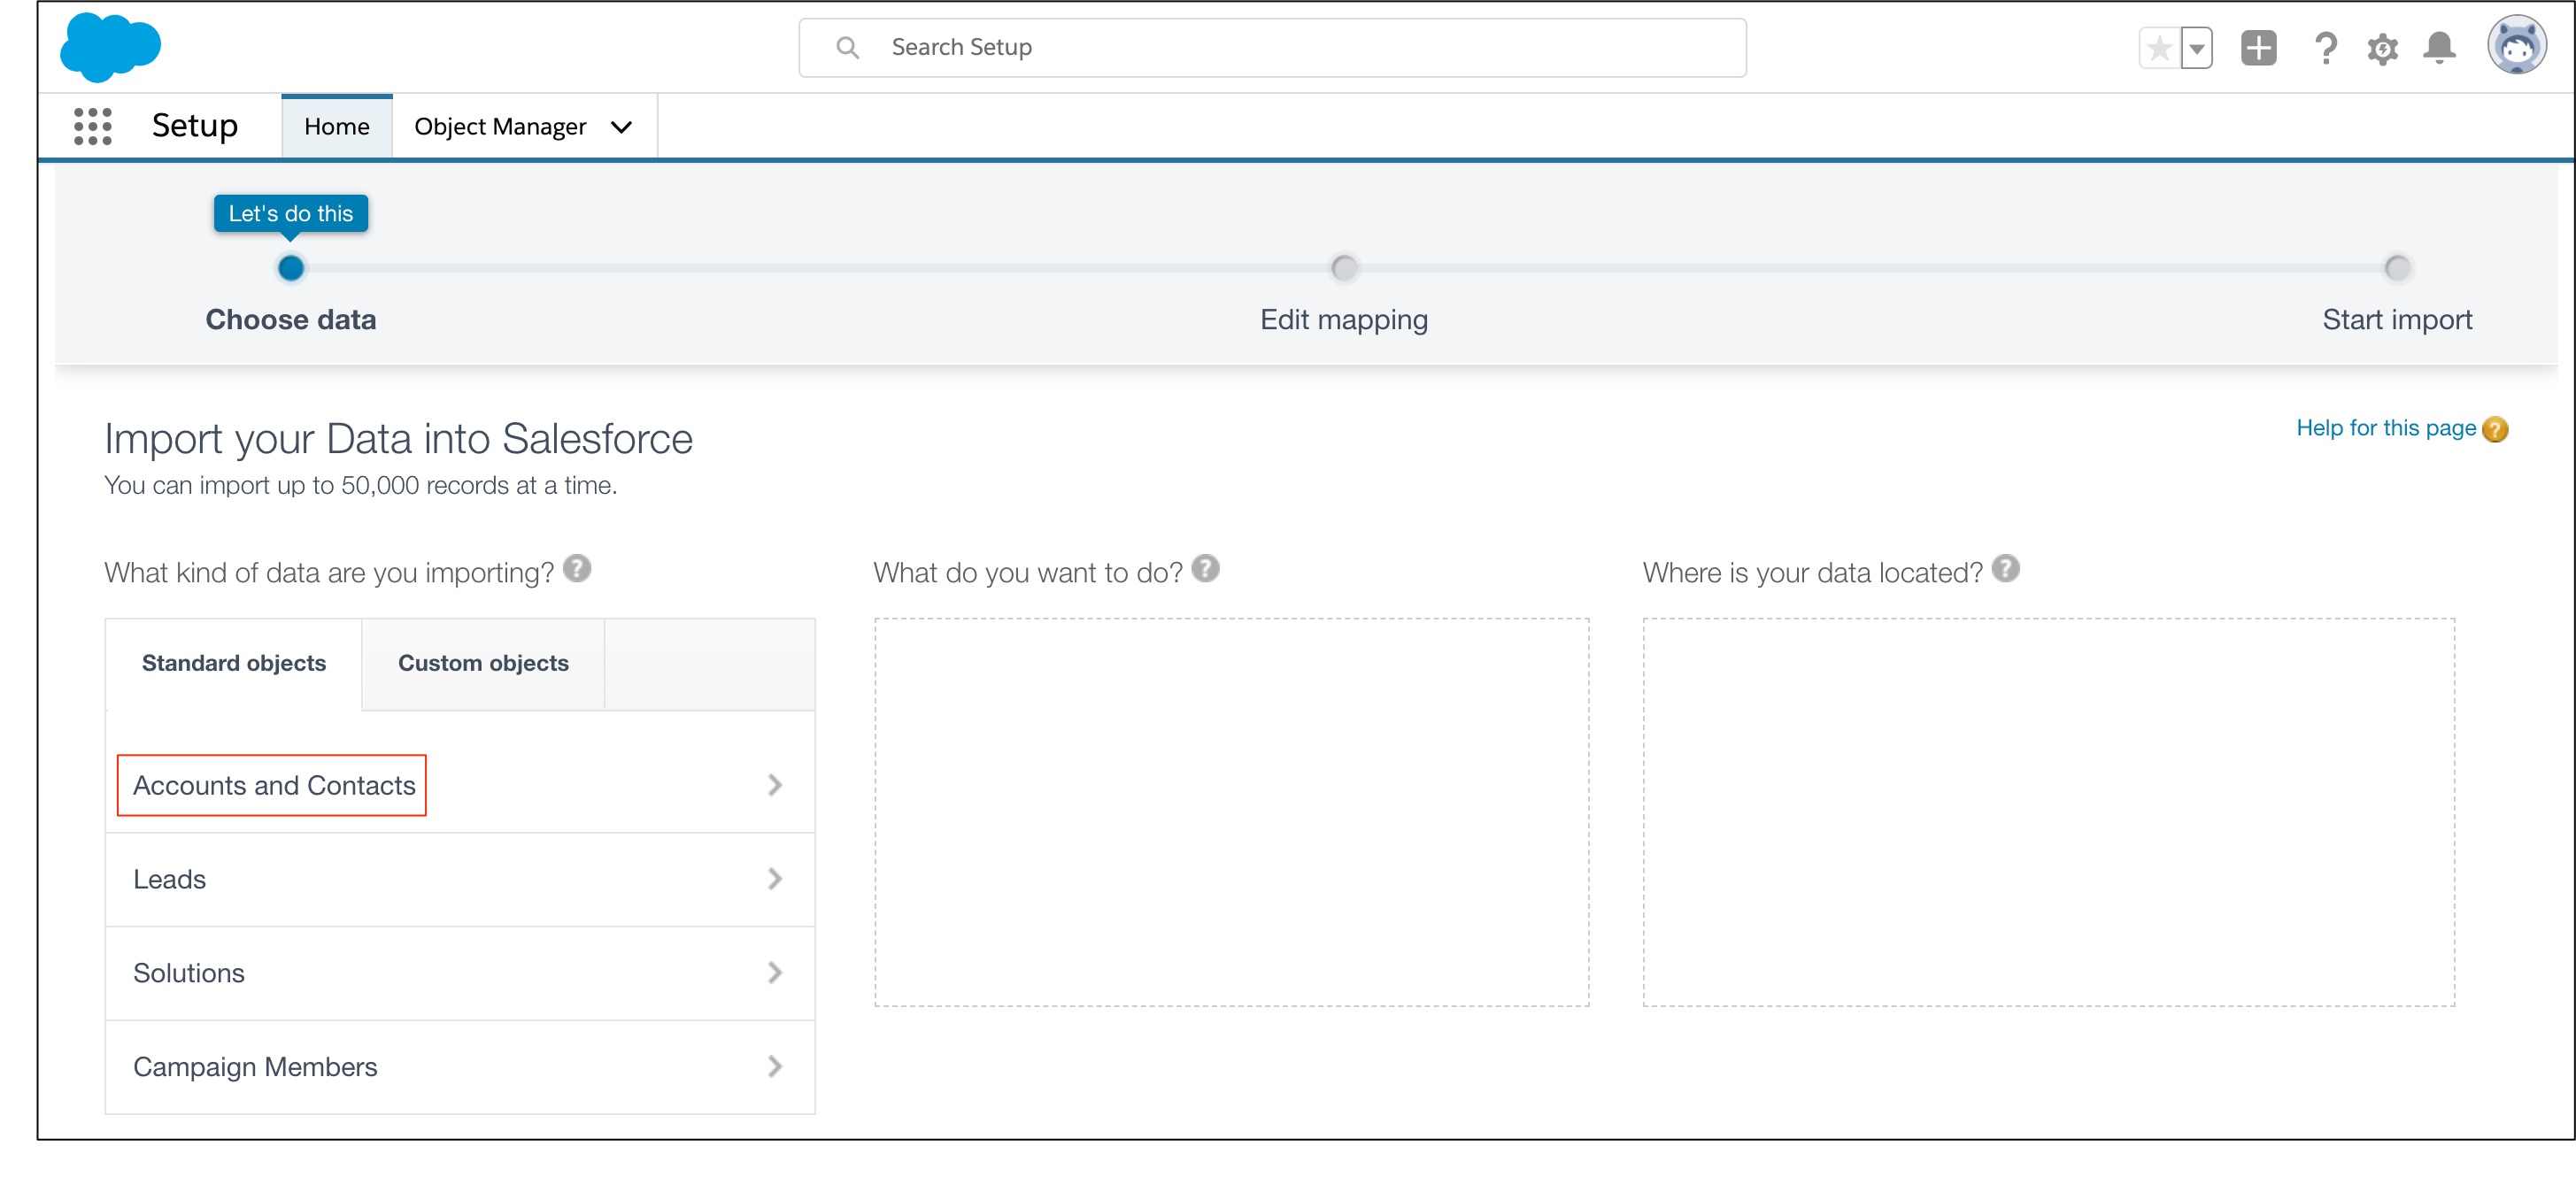Switch to the Custom objects tab

pyautogui.click(x=483, y=663)
